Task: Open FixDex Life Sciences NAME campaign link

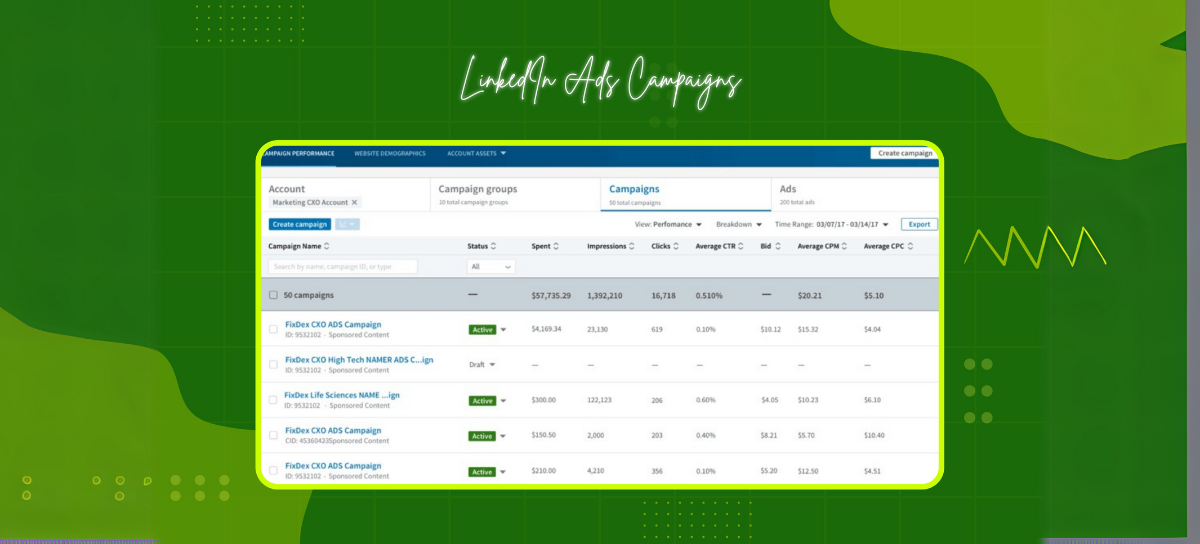Action: (342, 395)
